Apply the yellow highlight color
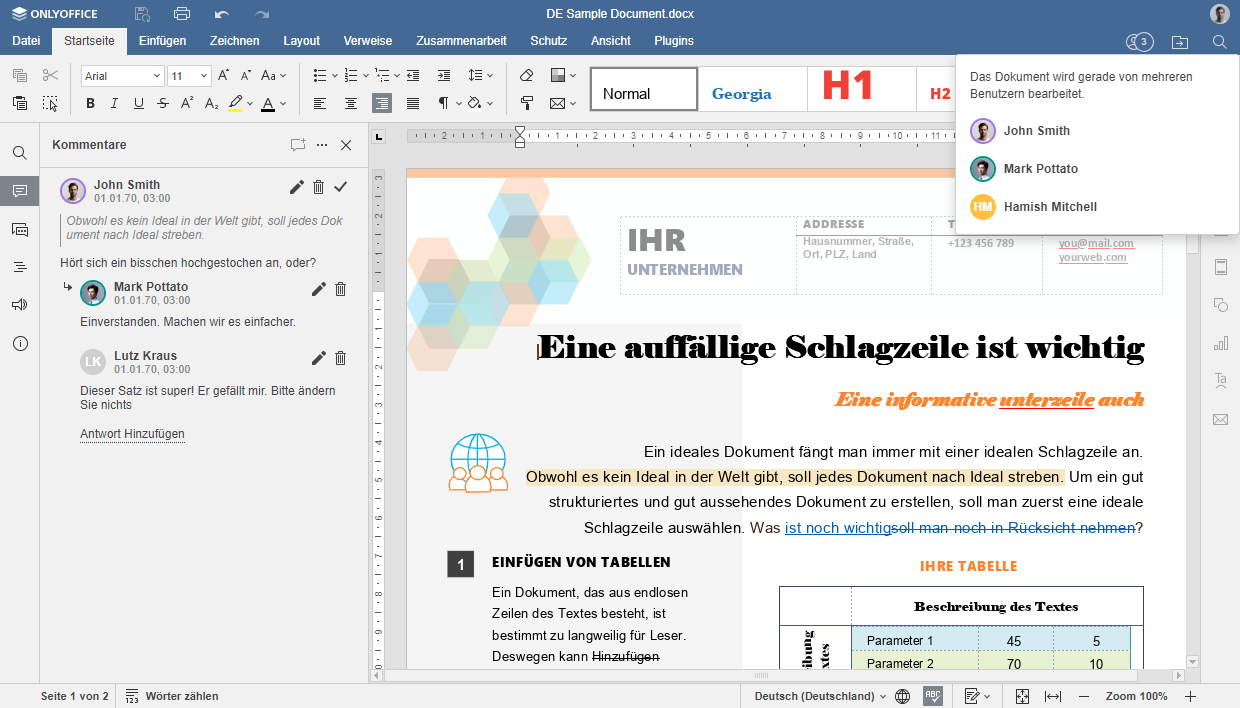The image size is (1240, 708). 235,103
